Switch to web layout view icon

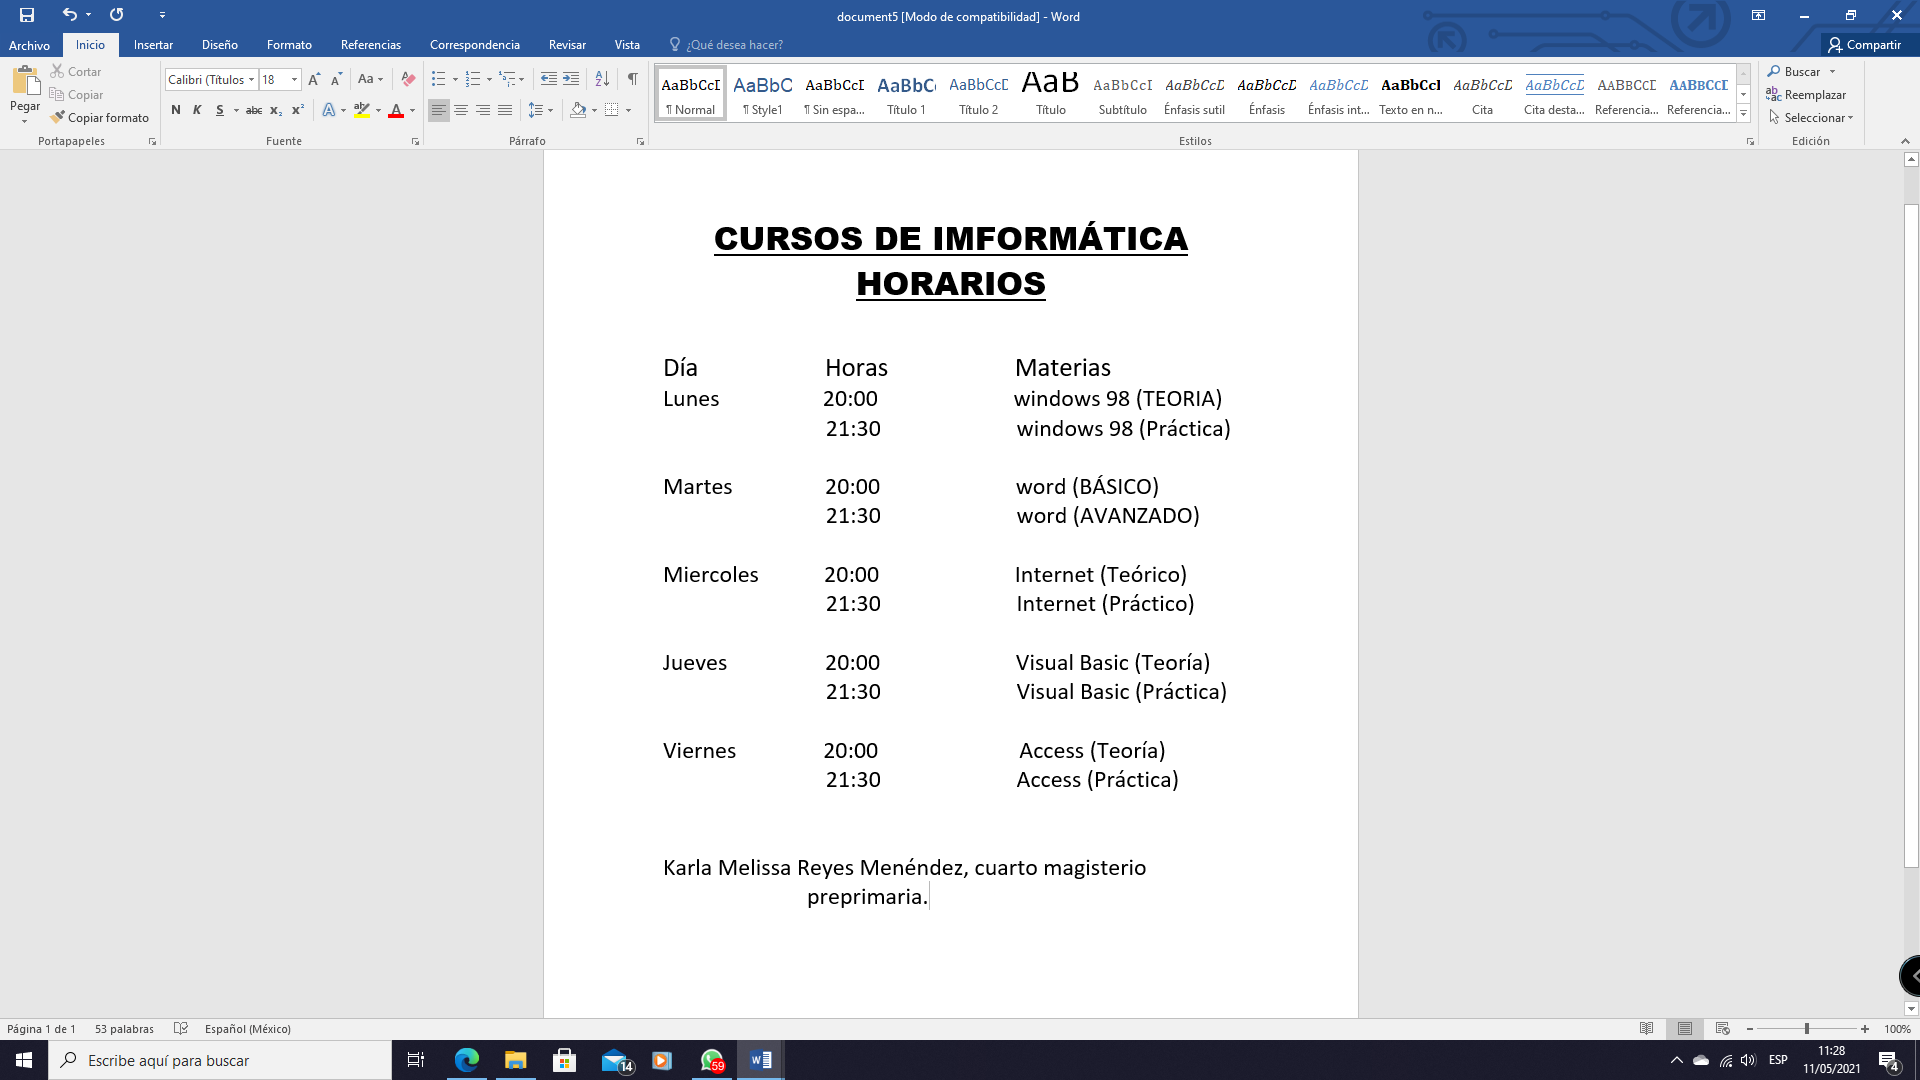coord(1722,1028)
